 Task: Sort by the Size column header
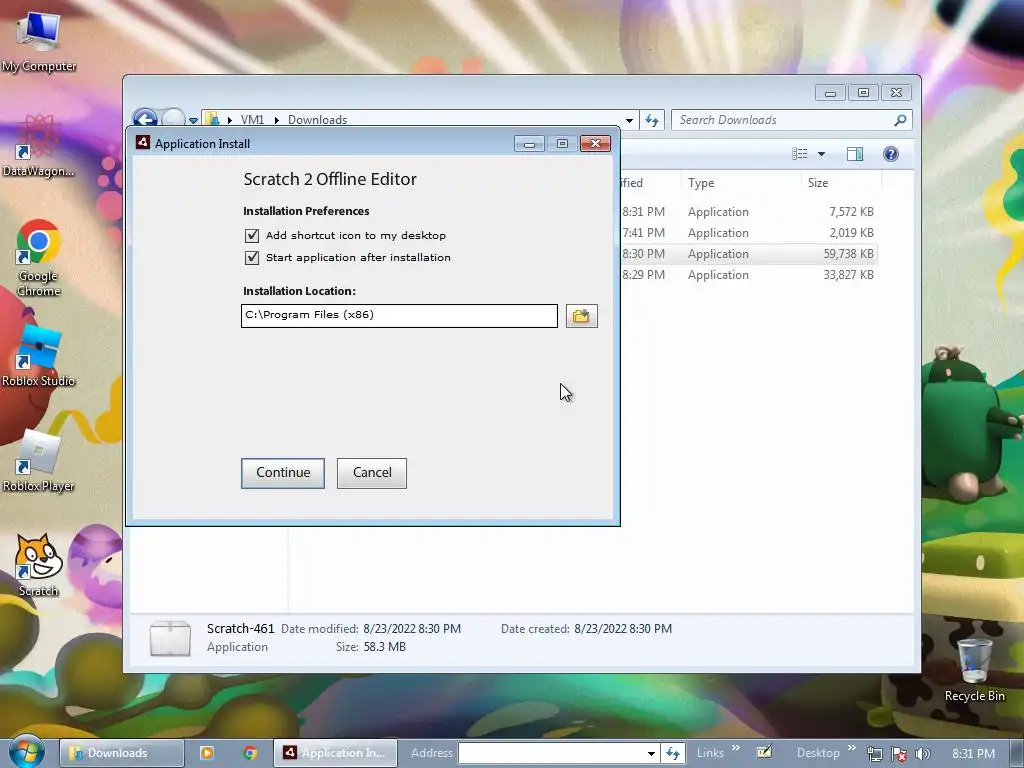tap(841, 183)
